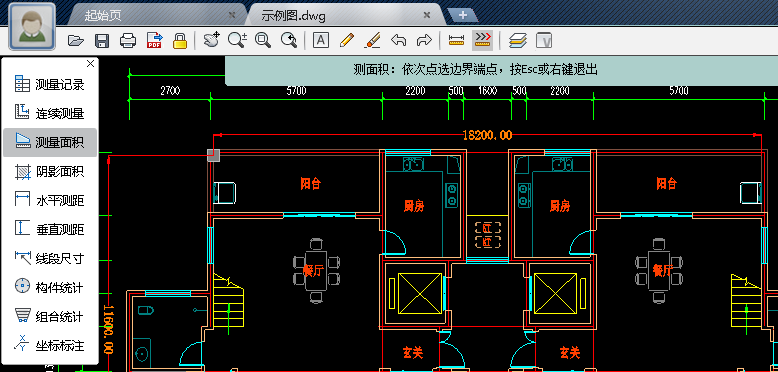Click the left 玄关 room label
The width and height of the screenshot is (778, 372).
[x=413, y=353]
